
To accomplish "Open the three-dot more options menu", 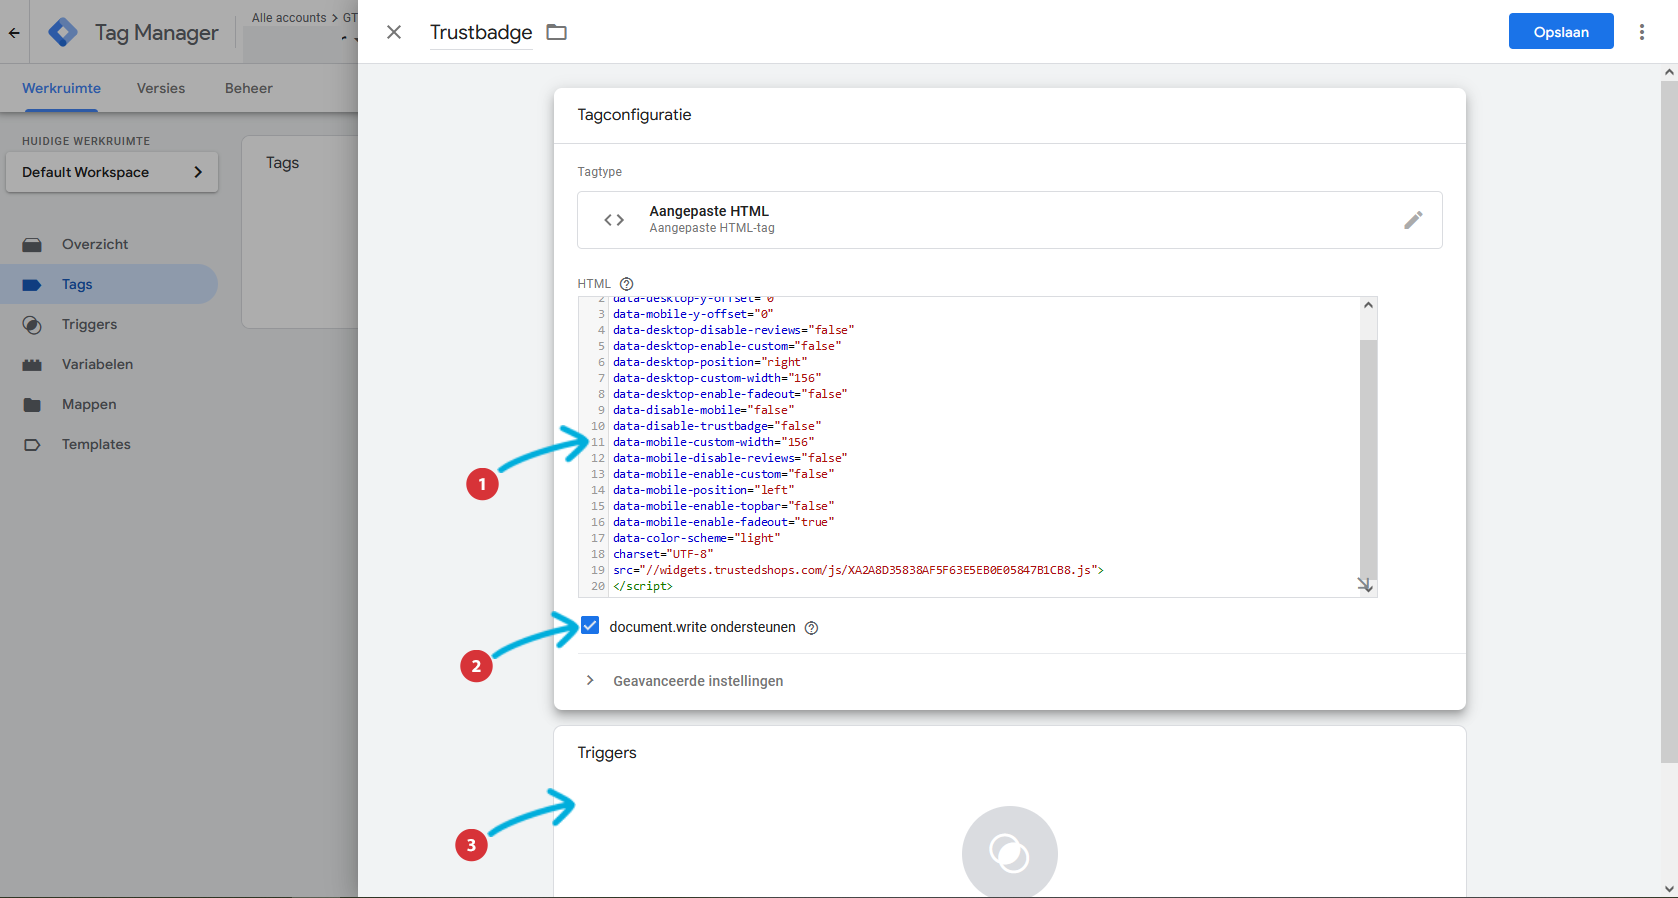I will point(1642,32).
